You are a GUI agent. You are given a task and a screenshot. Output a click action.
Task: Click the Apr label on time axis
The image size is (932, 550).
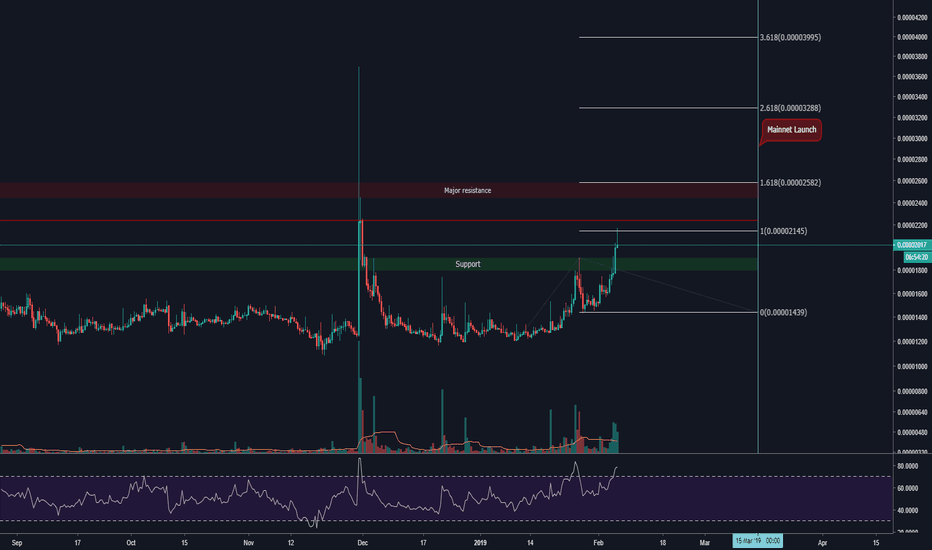pyautogui.click(x=823, y=542)
